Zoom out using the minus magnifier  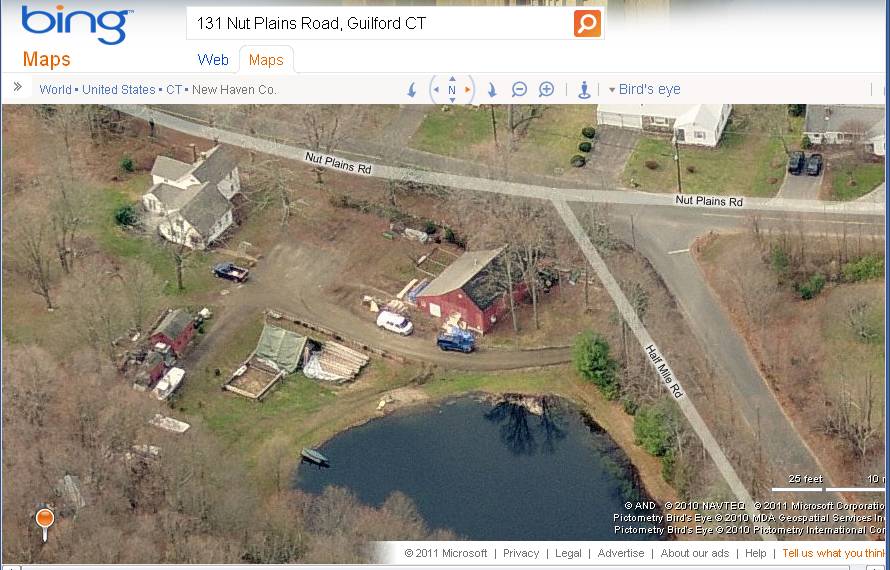pyautogui.click(x=519, y=89)
